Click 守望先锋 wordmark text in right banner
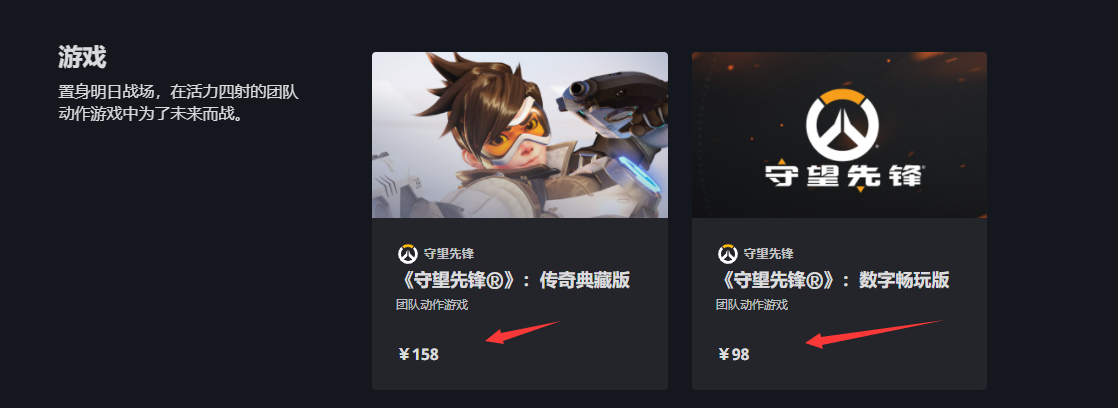 [844, 175]
